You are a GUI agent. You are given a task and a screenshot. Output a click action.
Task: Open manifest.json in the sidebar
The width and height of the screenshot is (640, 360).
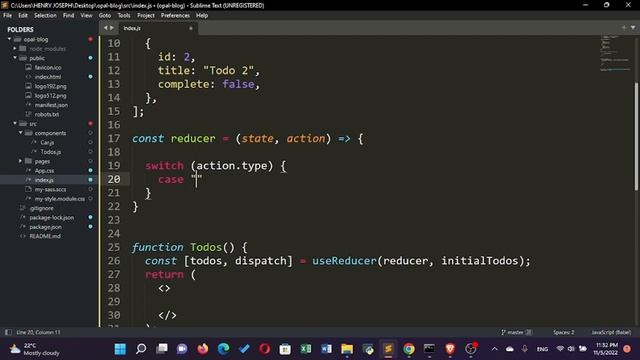click(51, 105)
